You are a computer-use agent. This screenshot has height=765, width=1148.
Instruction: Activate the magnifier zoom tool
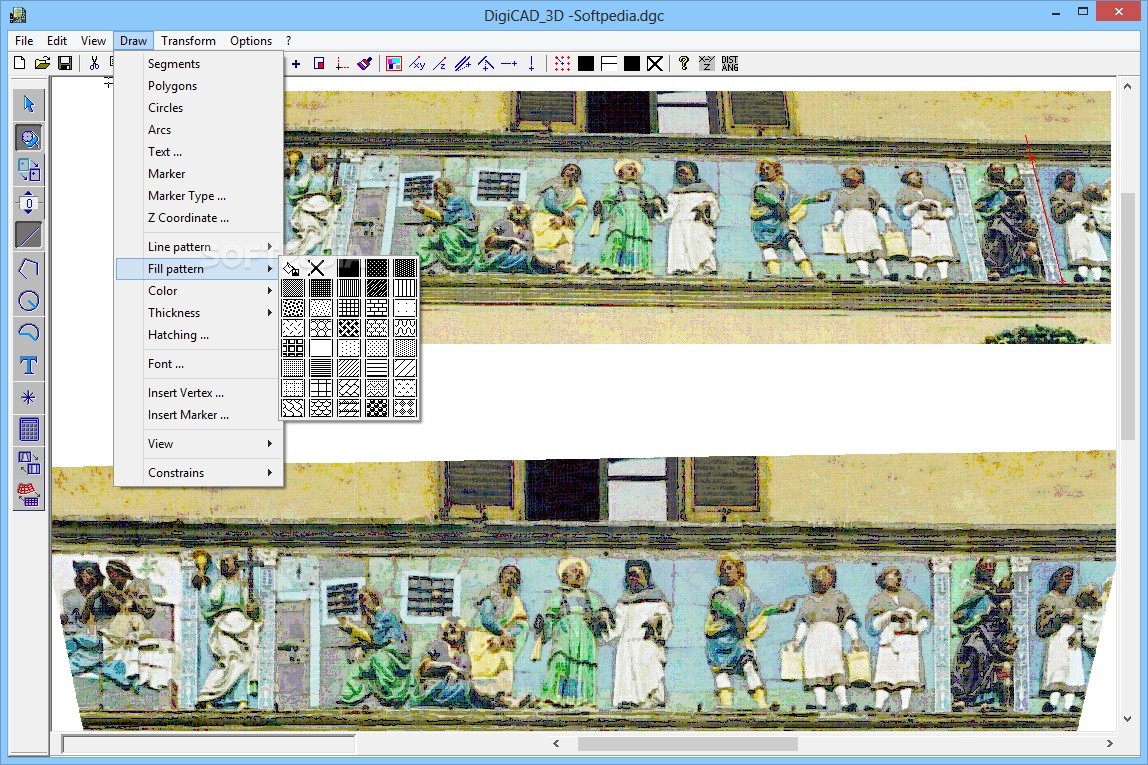click(x=29, y=138)
